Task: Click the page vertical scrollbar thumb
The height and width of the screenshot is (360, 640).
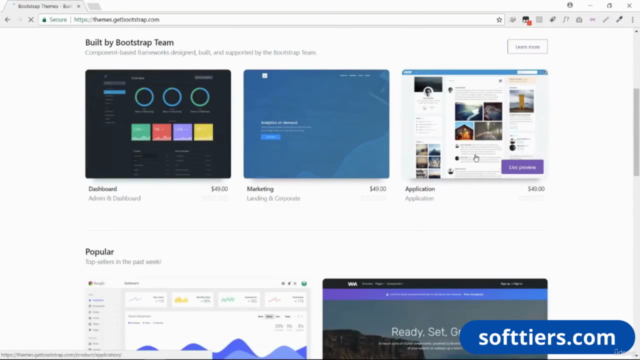Action: [636, 132]
